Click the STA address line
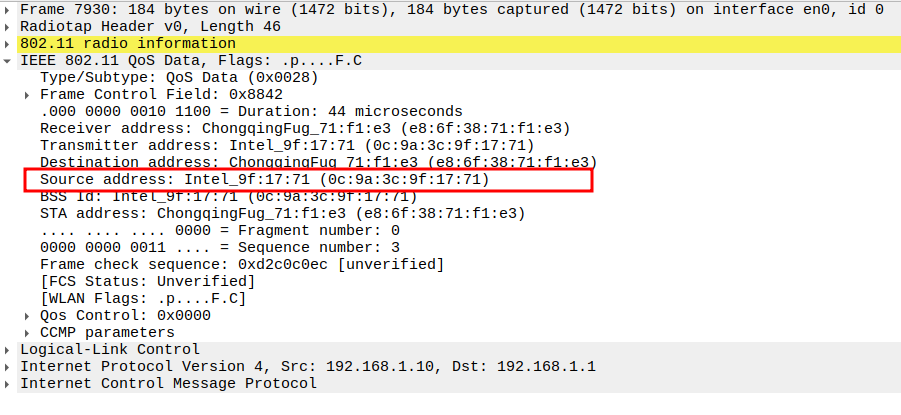Screen dimensions: 901x415 (x=282, y=213)
